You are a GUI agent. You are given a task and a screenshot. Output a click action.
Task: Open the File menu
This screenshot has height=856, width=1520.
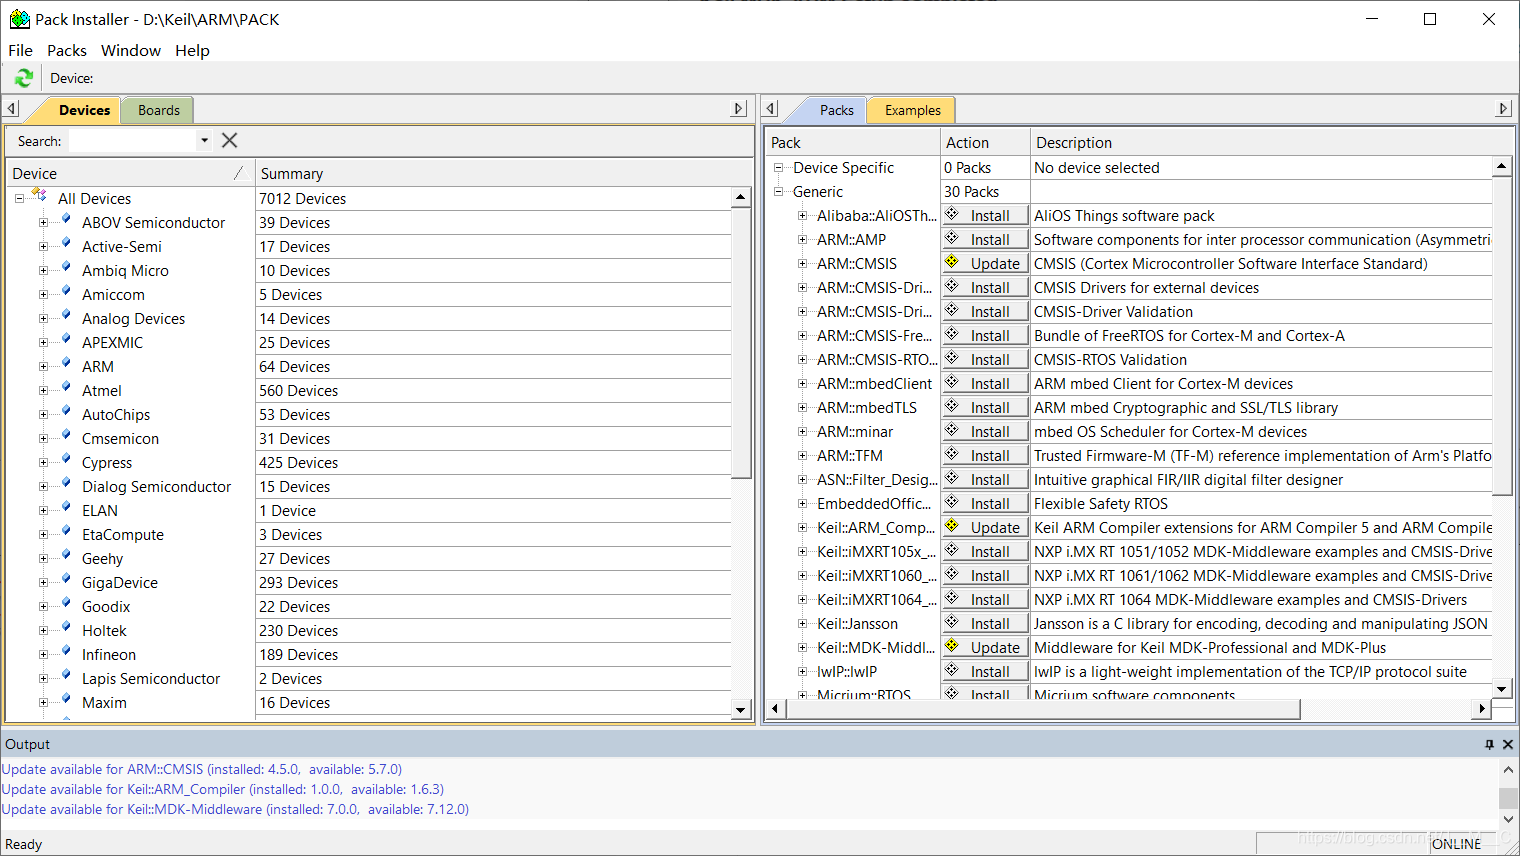(20, 50)
